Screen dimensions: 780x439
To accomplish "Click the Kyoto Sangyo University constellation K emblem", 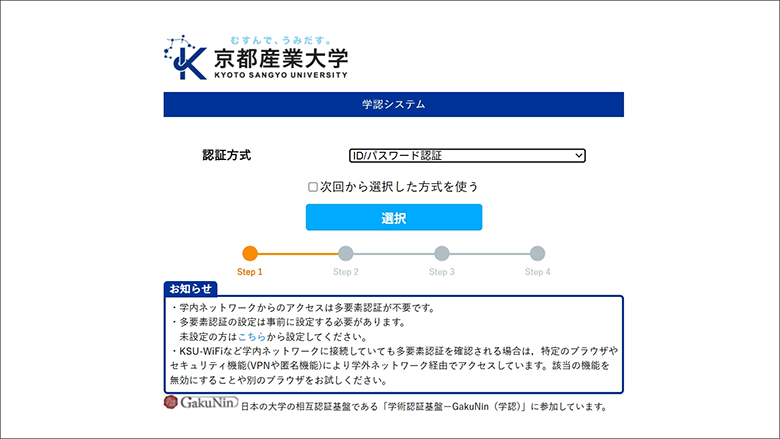I will 186,59.
